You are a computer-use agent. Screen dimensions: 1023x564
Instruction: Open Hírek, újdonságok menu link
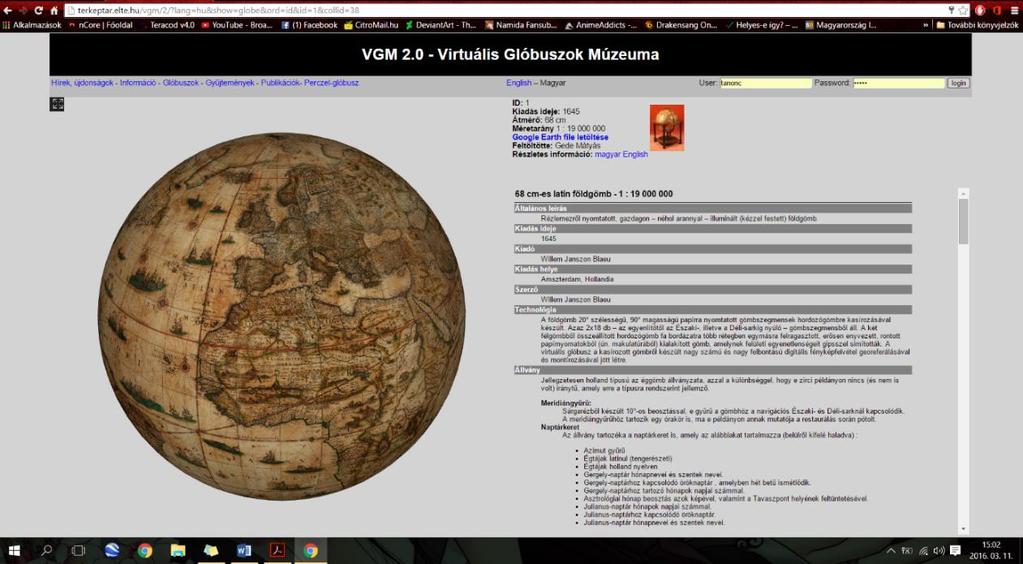pyautogui.click(x=83, y=83)
